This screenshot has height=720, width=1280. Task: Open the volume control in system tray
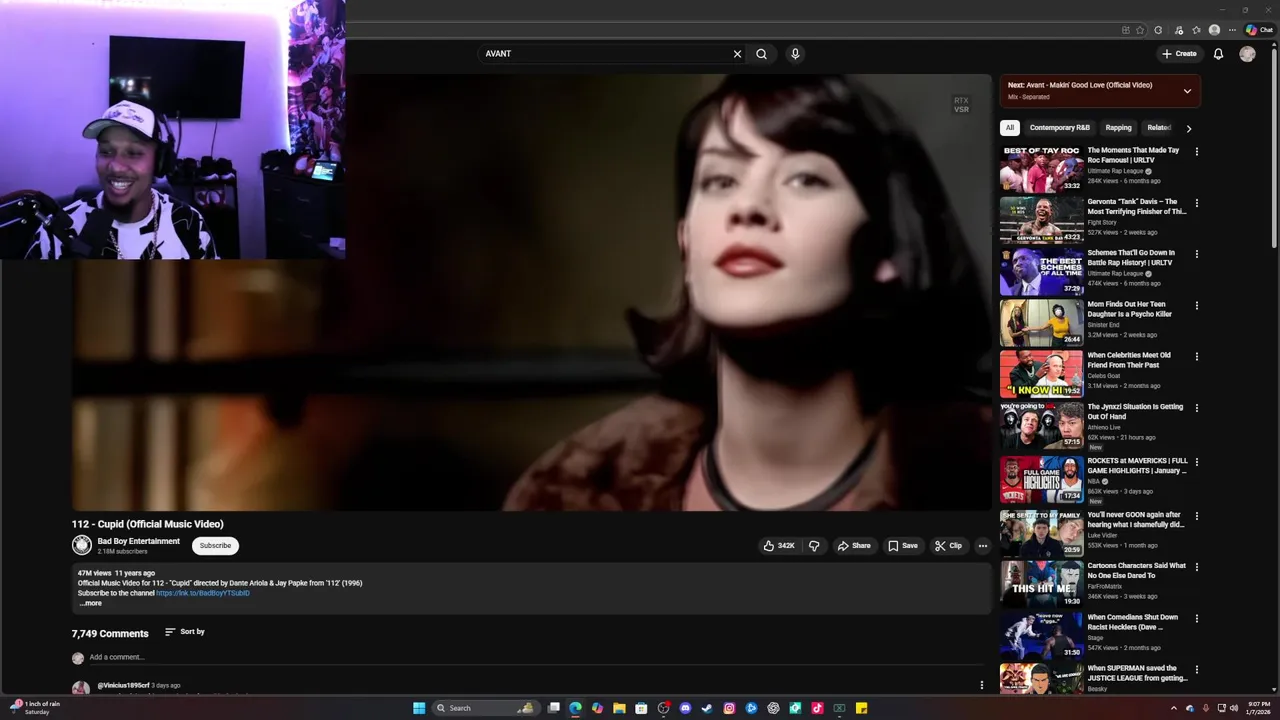(1233, 708)
